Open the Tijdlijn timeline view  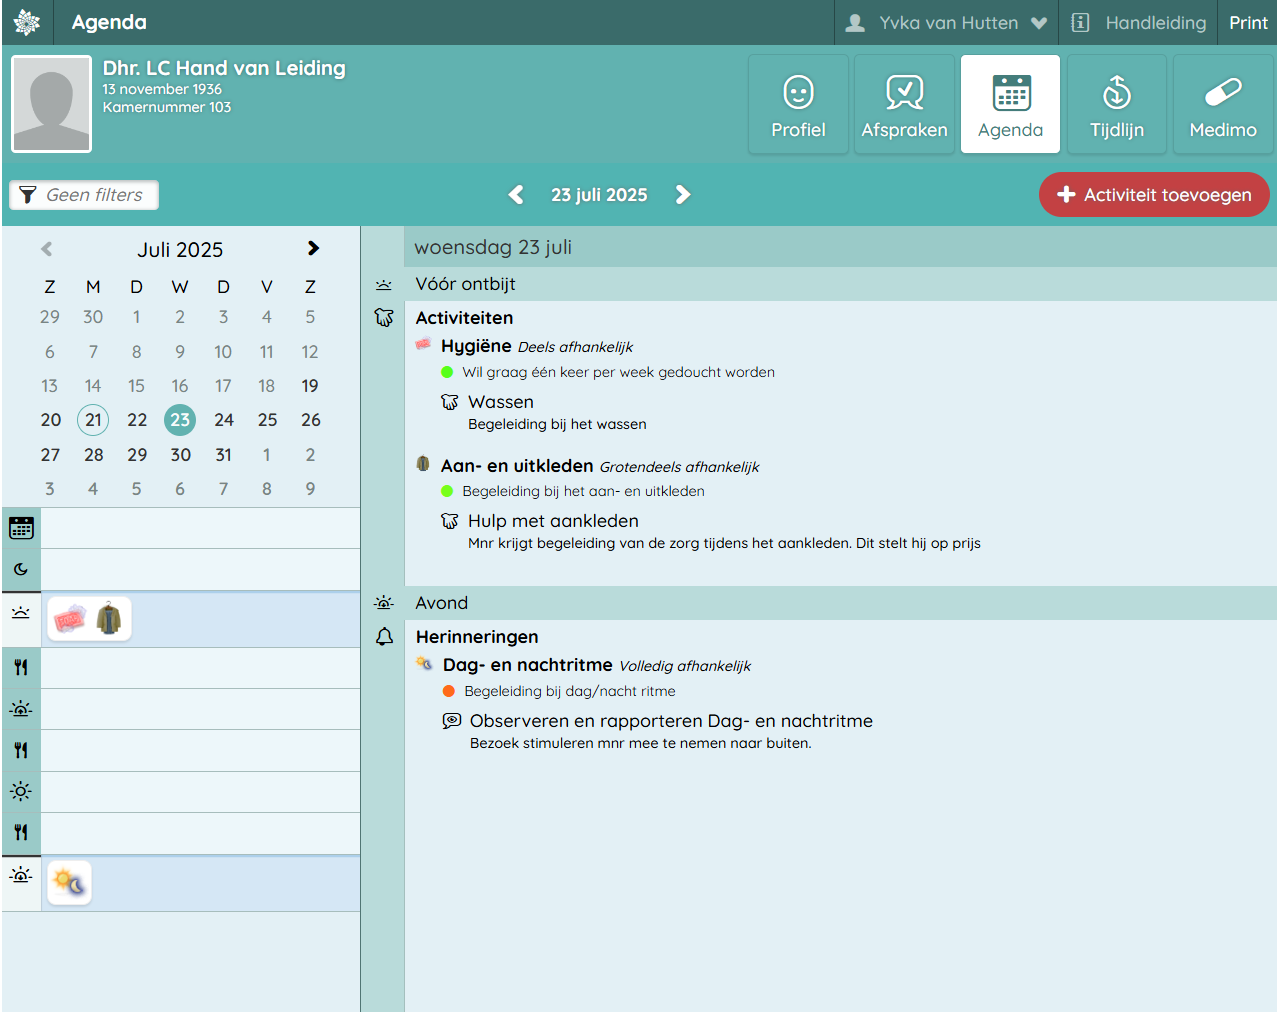click(1116, 105)
